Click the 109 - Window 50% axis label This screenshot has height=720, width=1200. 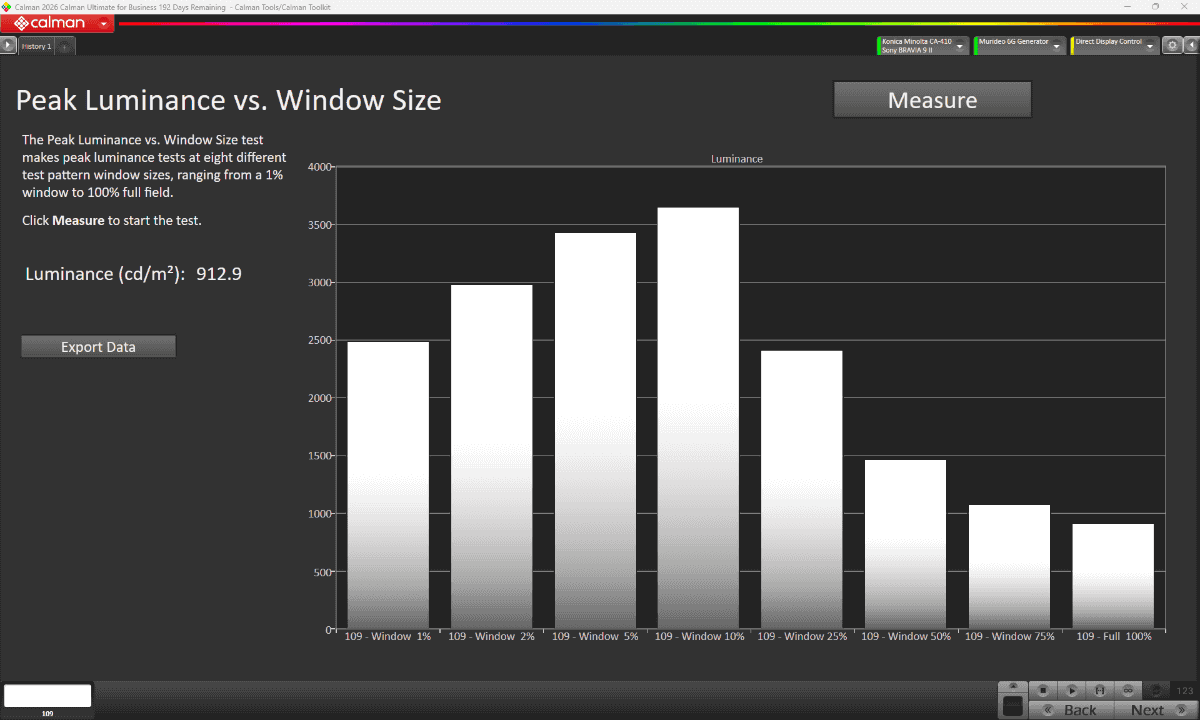coord(906,636)
